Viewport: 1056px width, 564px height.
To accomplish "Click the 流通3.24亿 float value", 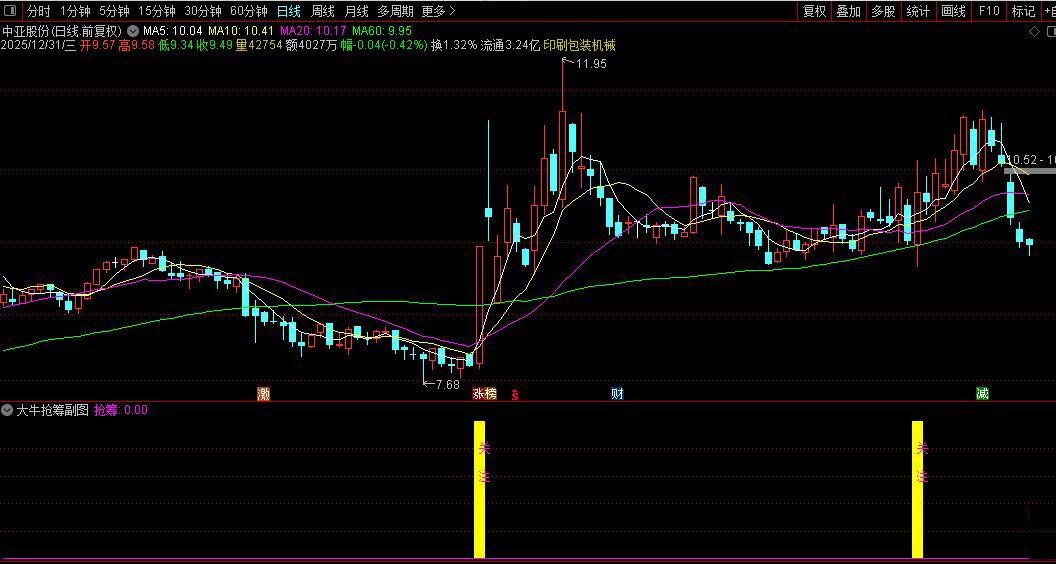I will point(510,45).
